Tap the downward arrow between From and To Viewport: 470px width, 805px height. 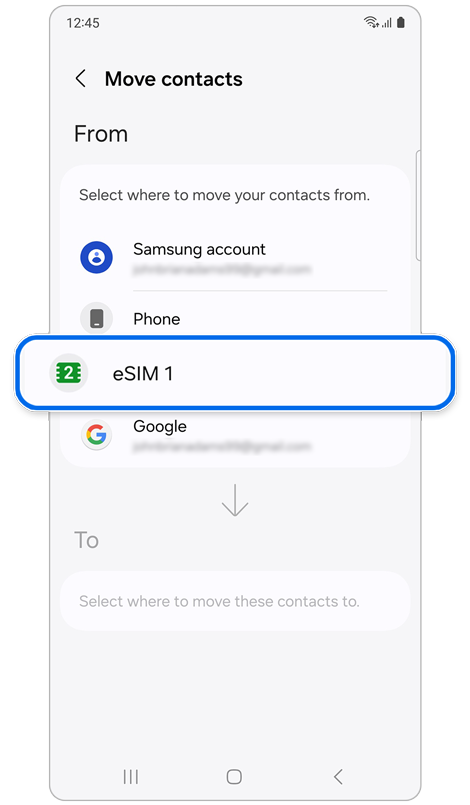235,500
